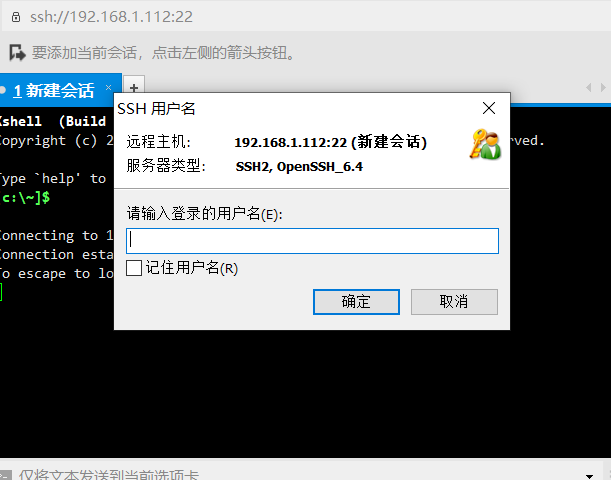Expand the compose bar target dropdown arrow
The width and height of the screenshot is (611, 480).
point(589,476)
